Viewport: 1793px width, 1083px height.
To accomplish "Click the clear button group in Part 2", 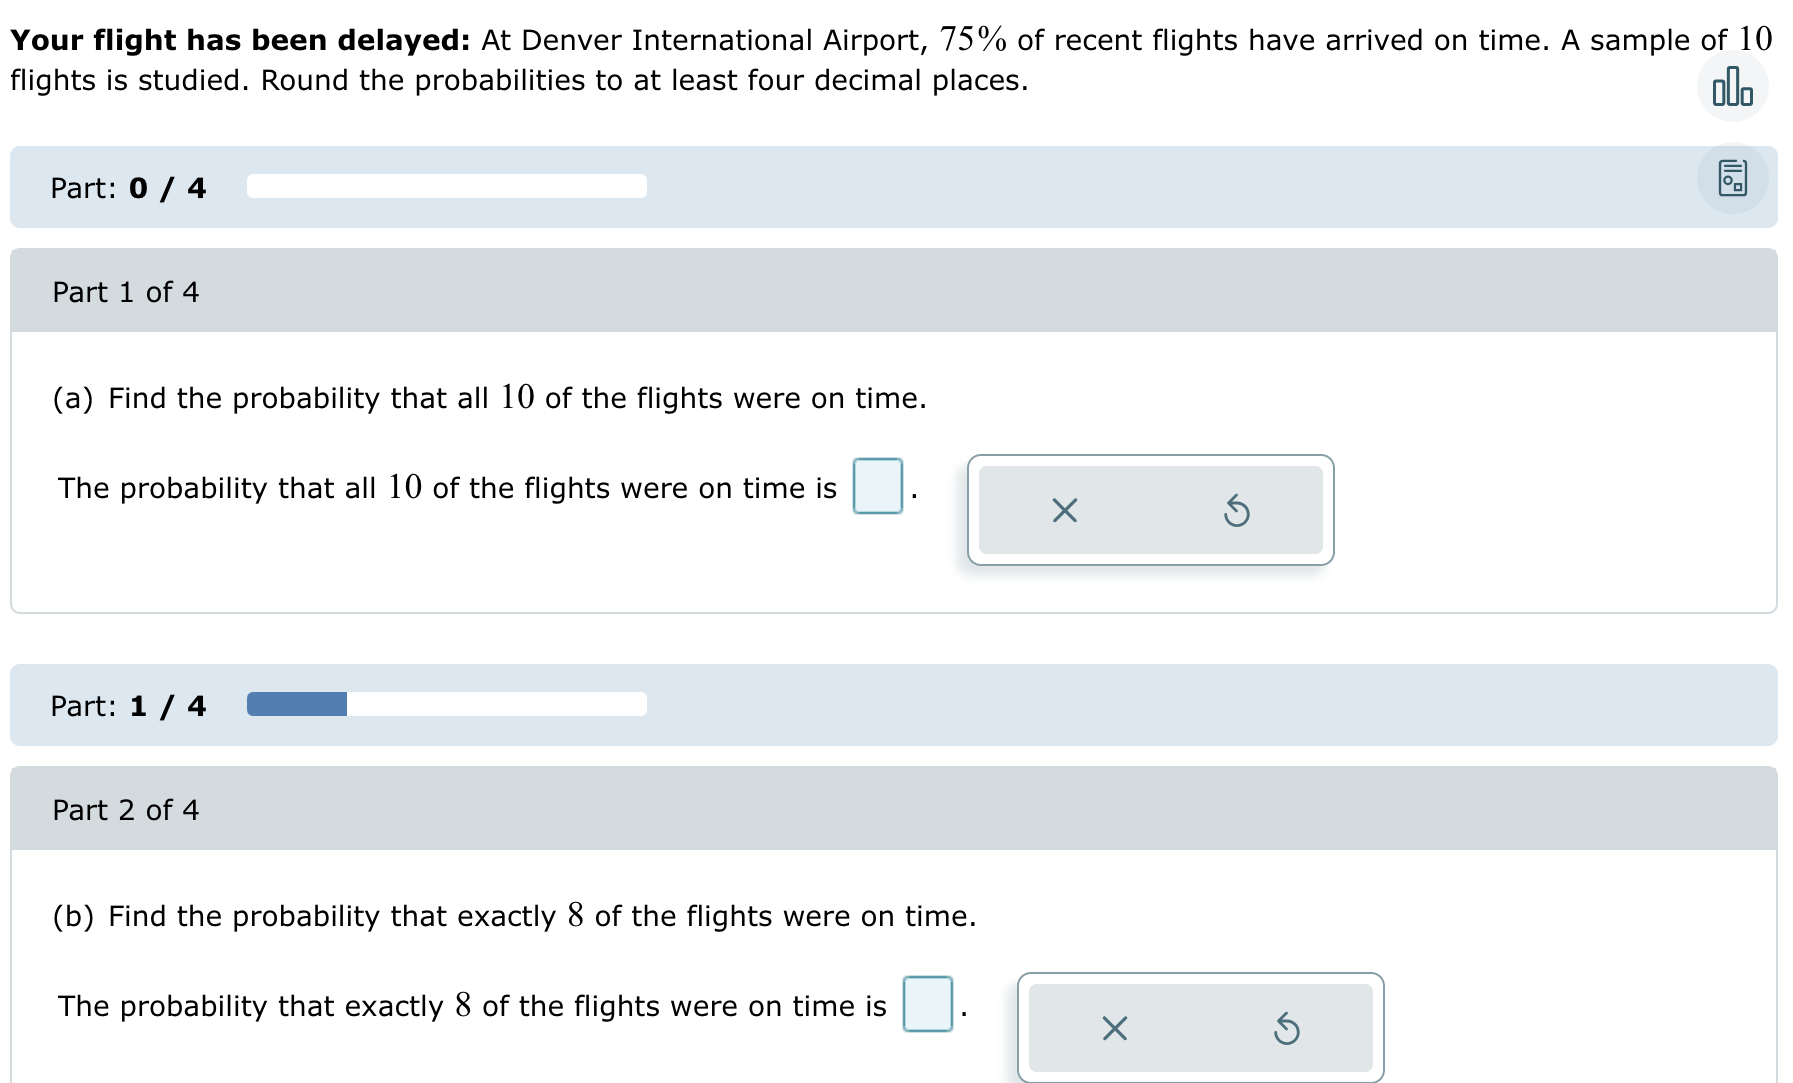I will (x=1200, y=1028).
